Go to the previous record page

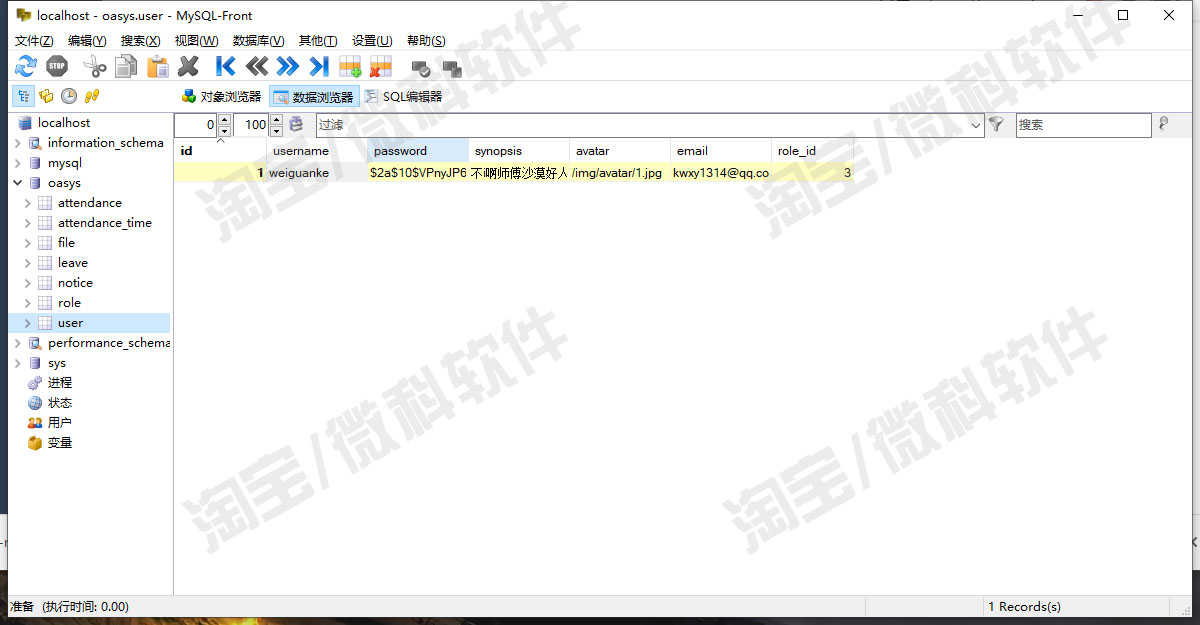coord(257,67)
